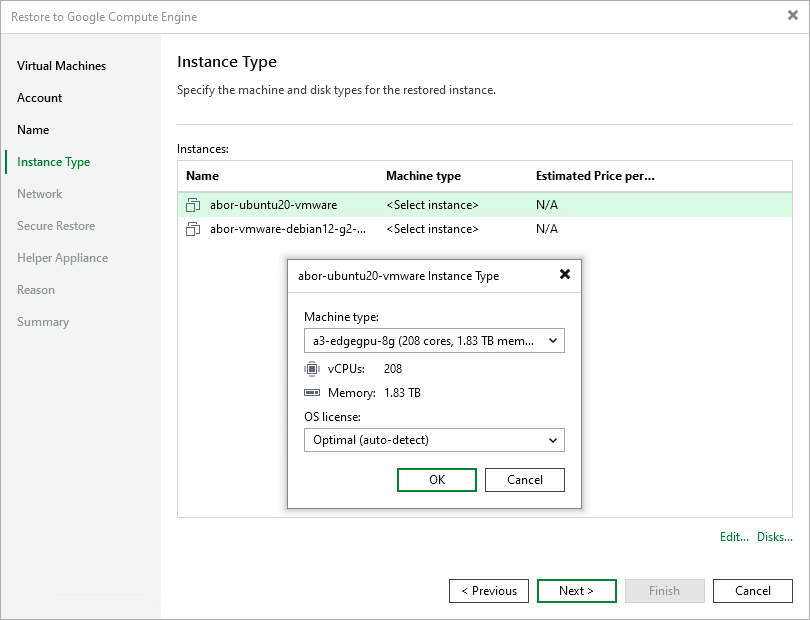Close the Restore to Google Compute Engine wizard
810x620 pixels.
pyautogui.click(x=792, y=16)
